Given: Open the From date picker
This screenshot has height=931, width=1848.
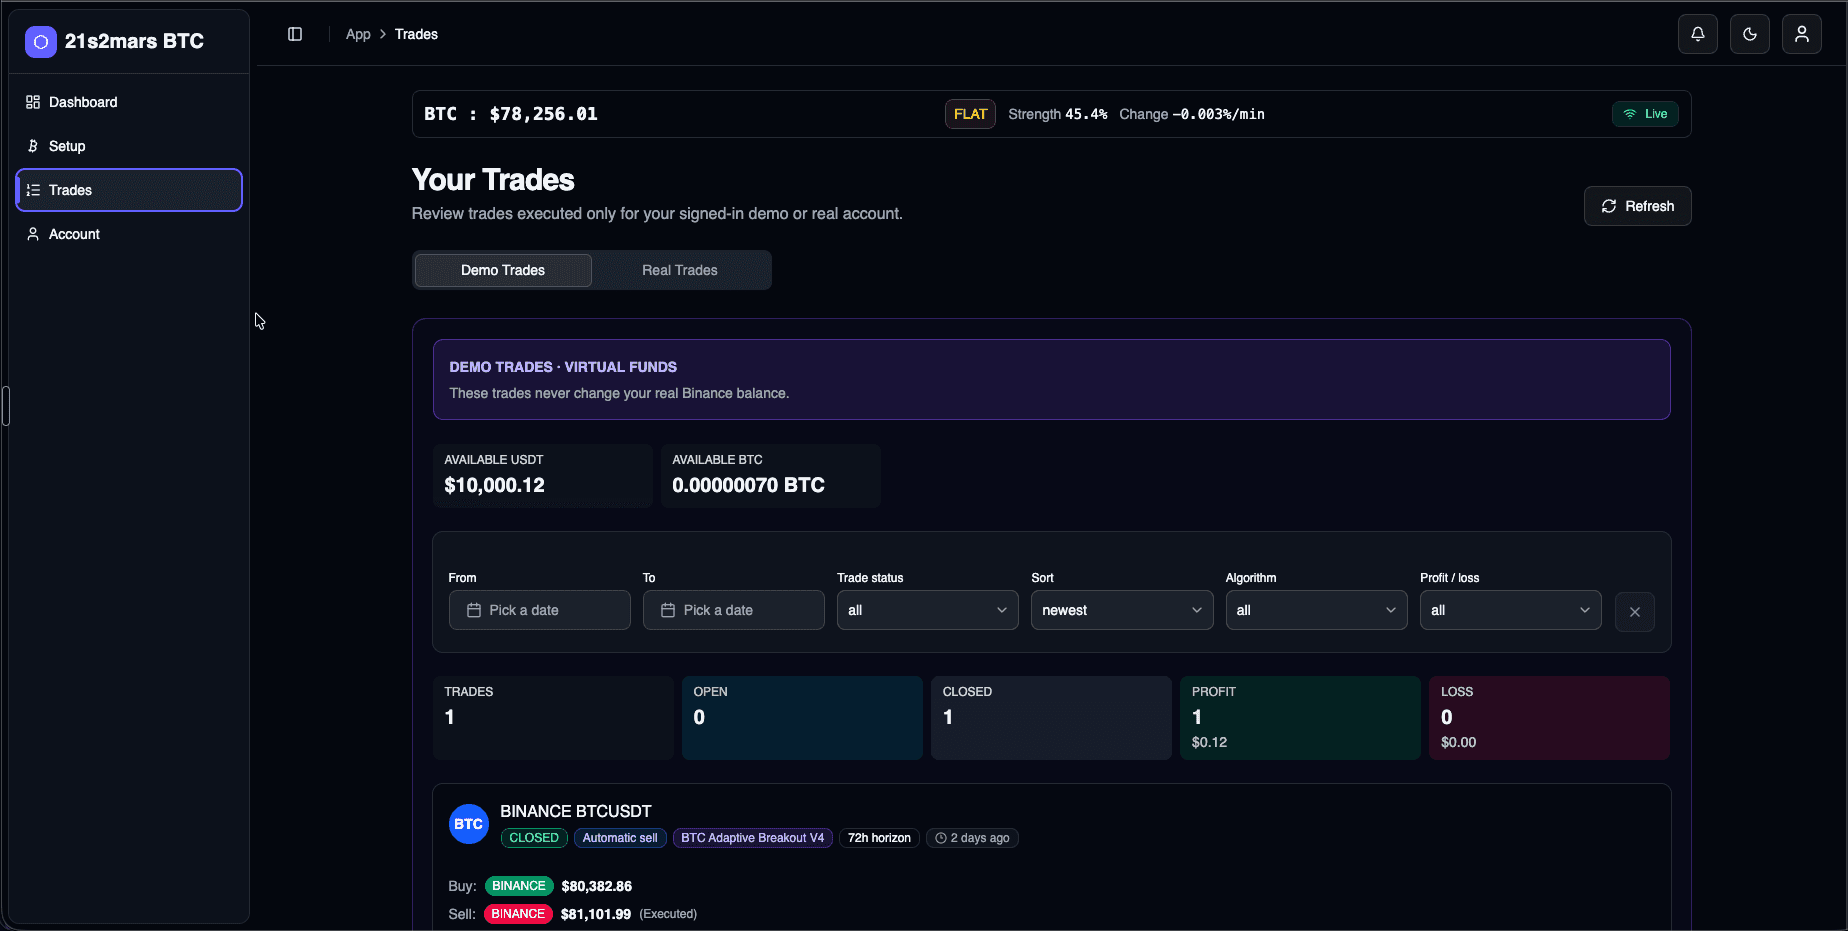Looking at the screenshot, I should pyautogui.click(x=539, y=610).
